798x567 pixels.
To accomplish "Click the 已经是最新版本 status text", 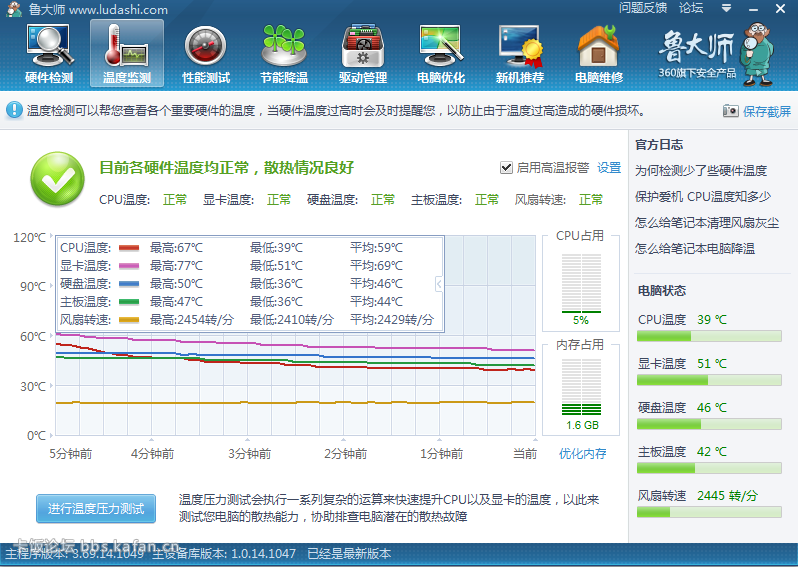I will click(x=349, y=554).
